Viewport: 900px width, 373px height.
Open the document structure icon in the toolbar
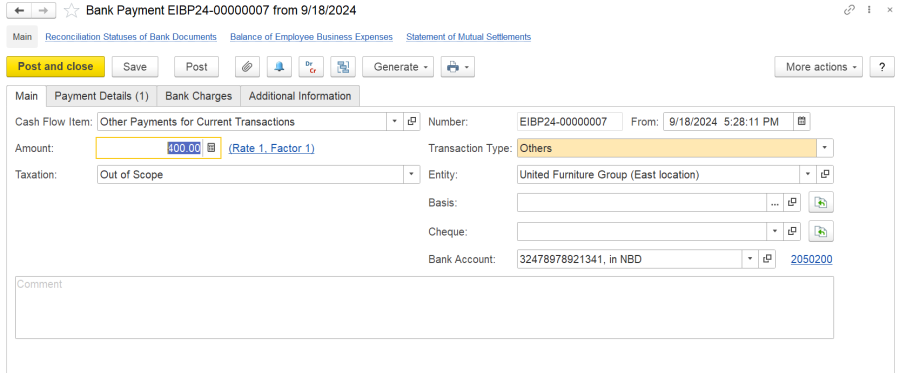tap(343, 67)
